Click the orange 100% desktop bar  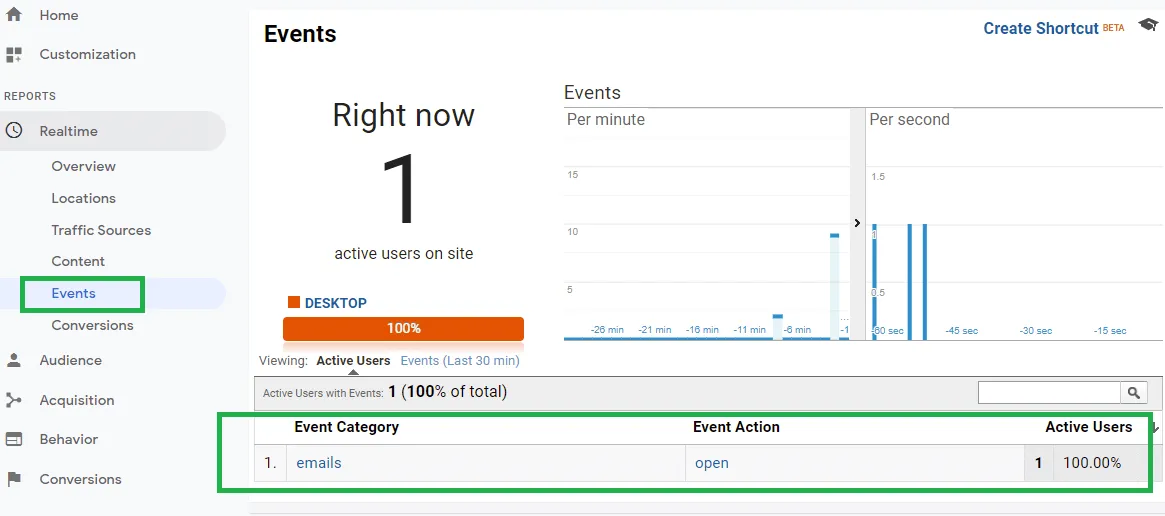403,328
